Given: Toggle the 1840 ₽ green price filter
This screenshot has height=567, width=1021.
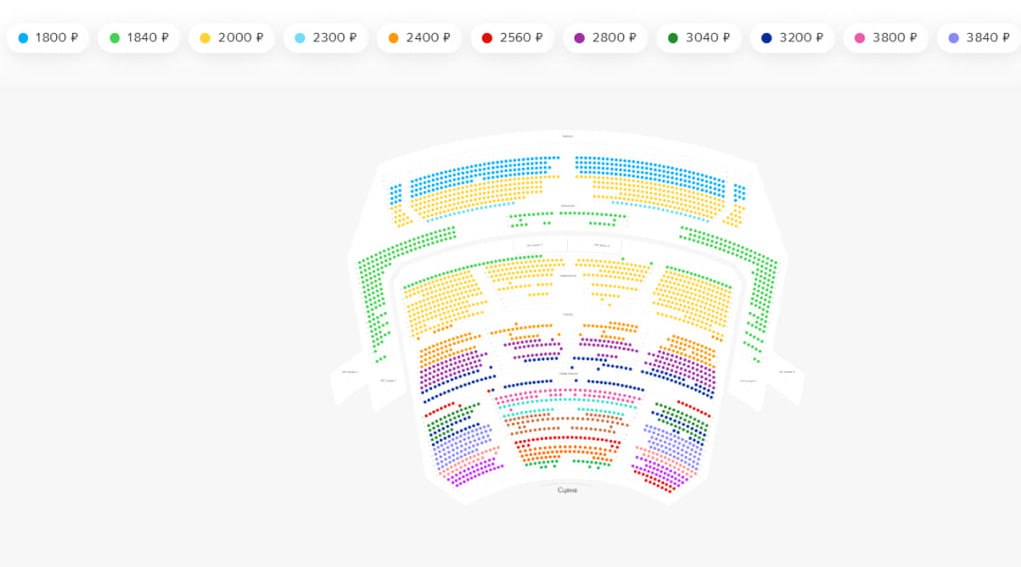Looking at the screenshot, I should tap(139, 38).
